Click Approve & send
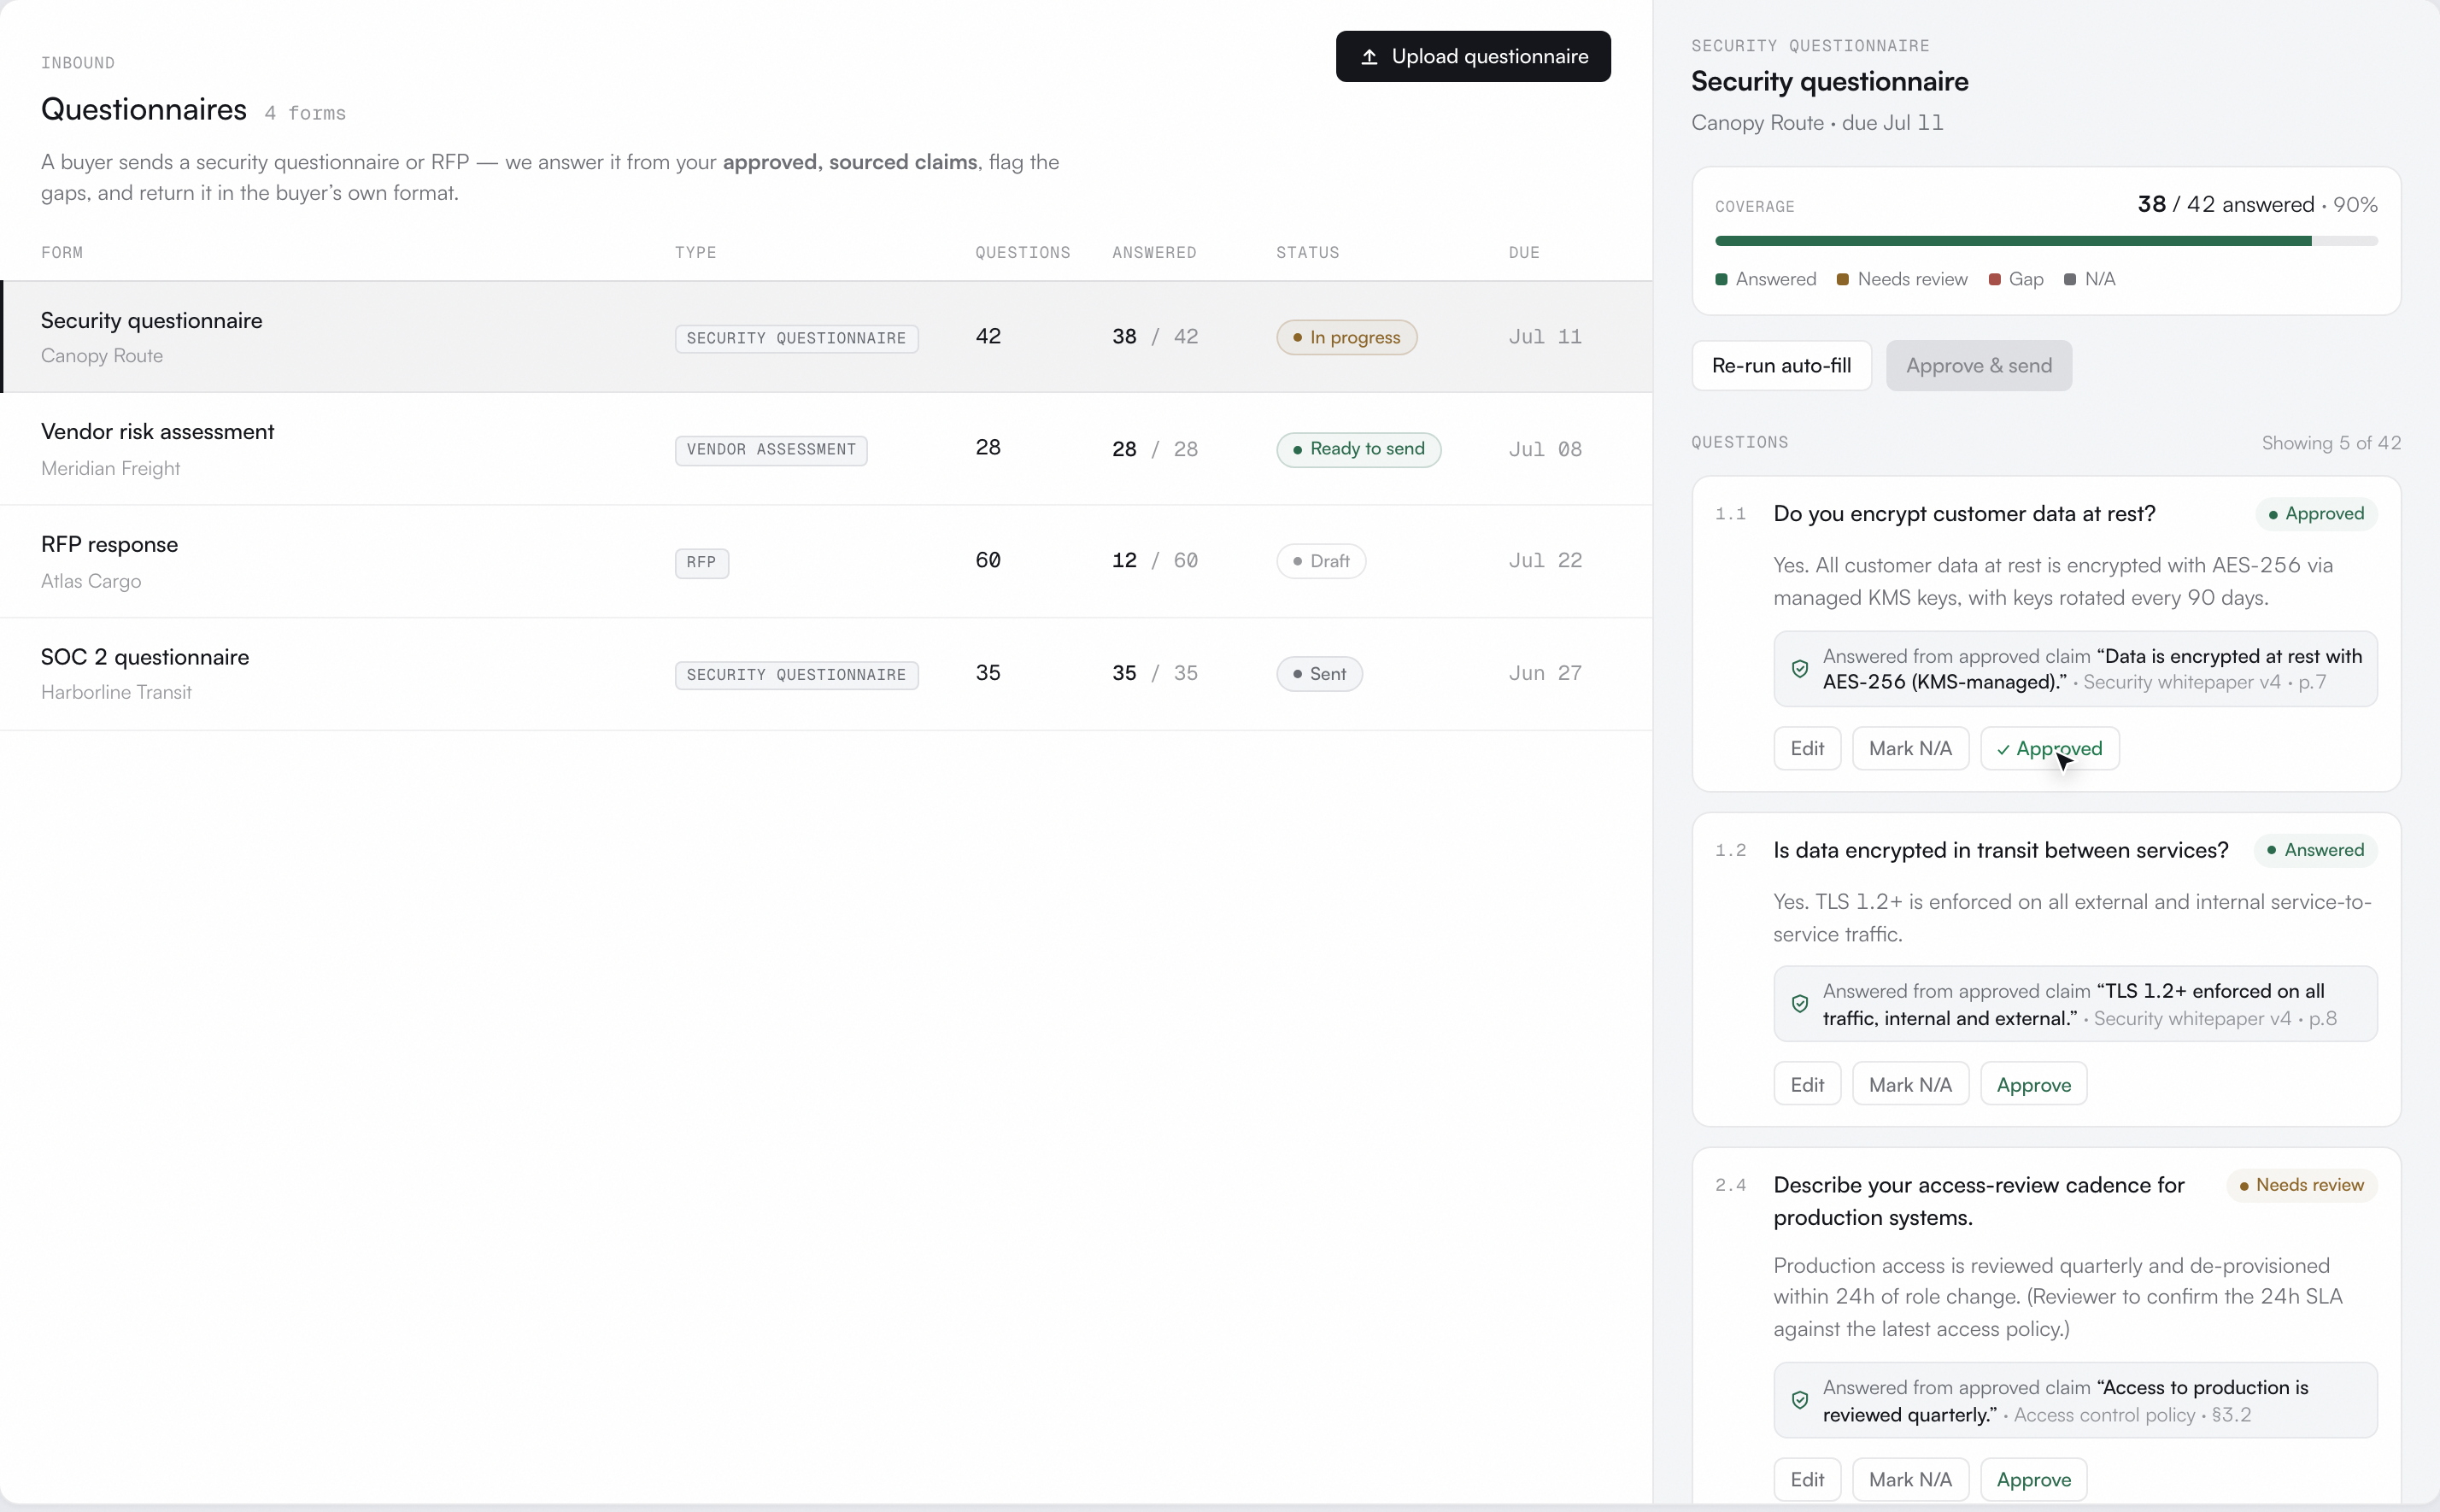This screenshot has width=2440, height=1512. point(1978,366)
